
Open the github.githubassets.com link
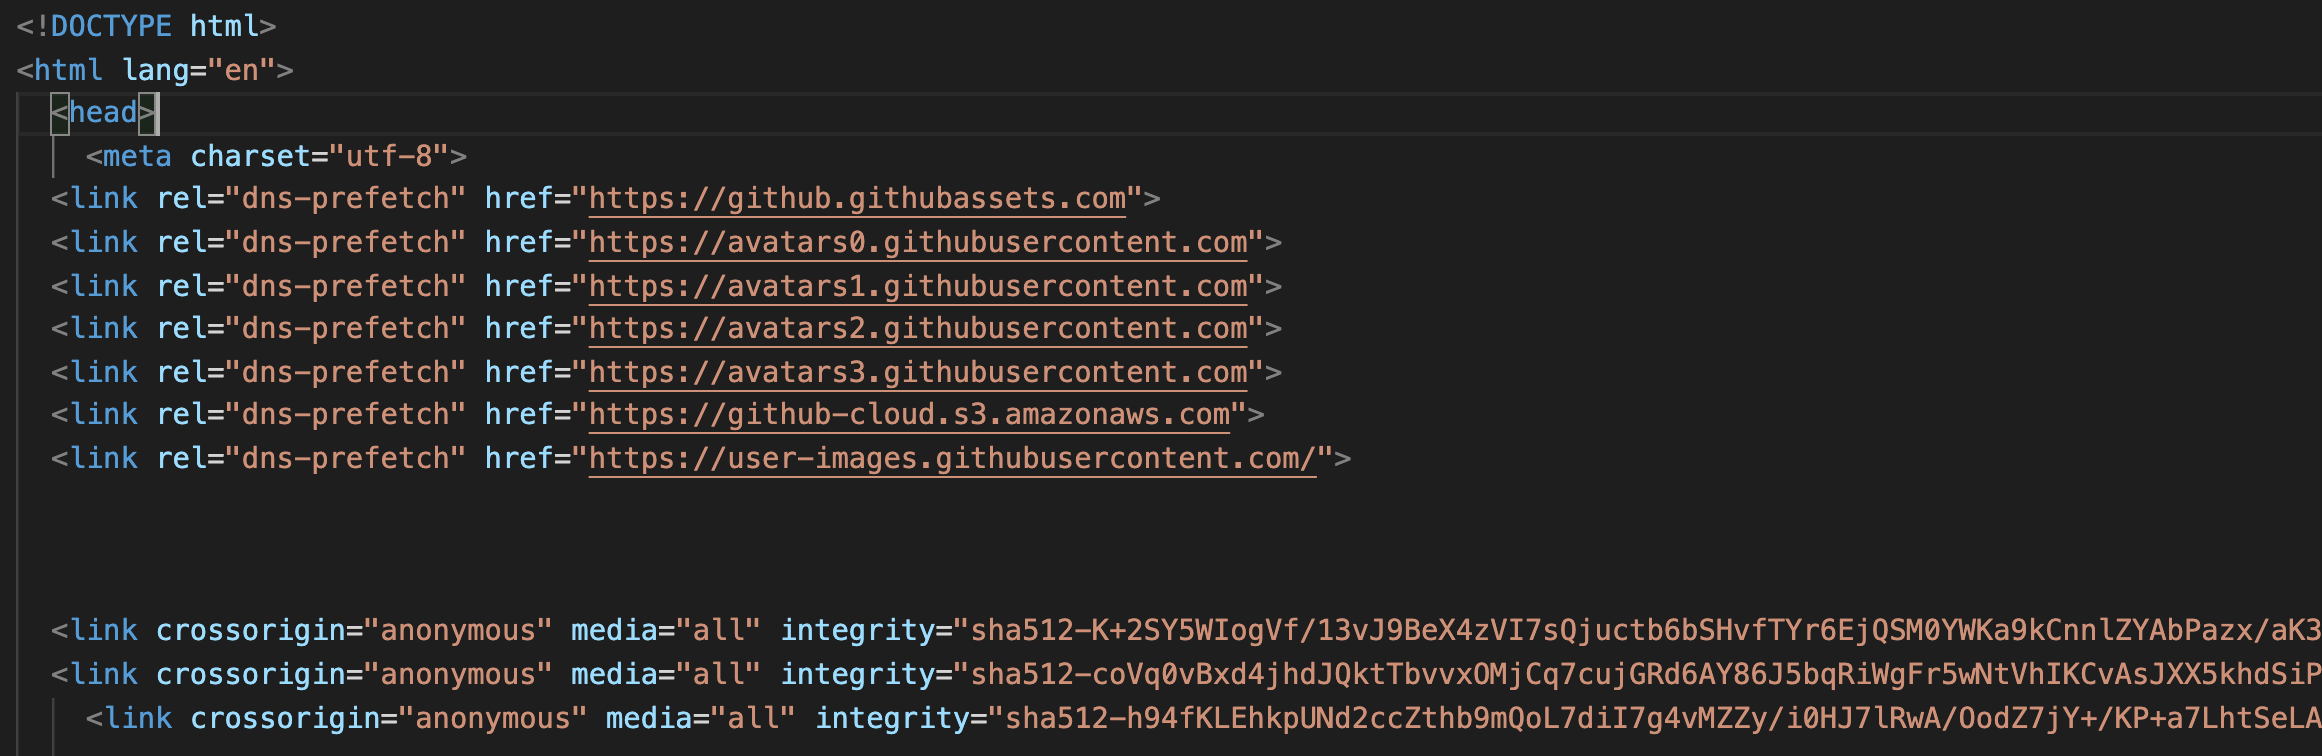pos(857,199)
